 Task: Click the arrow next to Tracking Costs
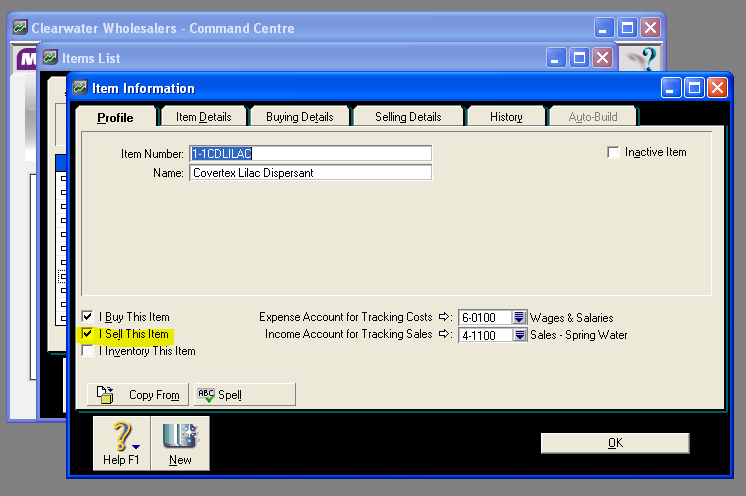[x=444, y=317]
